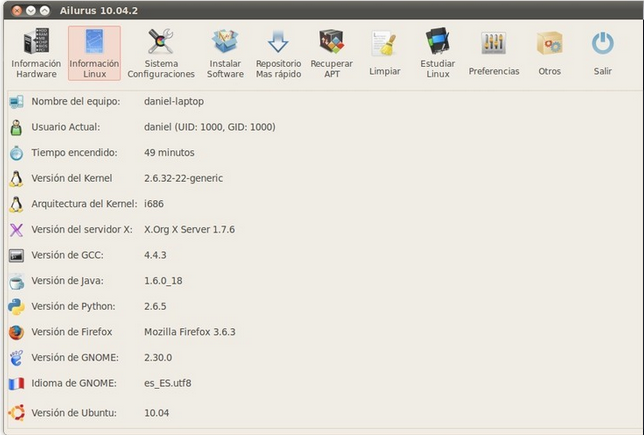The width and height of the screenshot is (644, 435).
Task: Choose Repositorio Mas rápido
Action: pos(278,53)
